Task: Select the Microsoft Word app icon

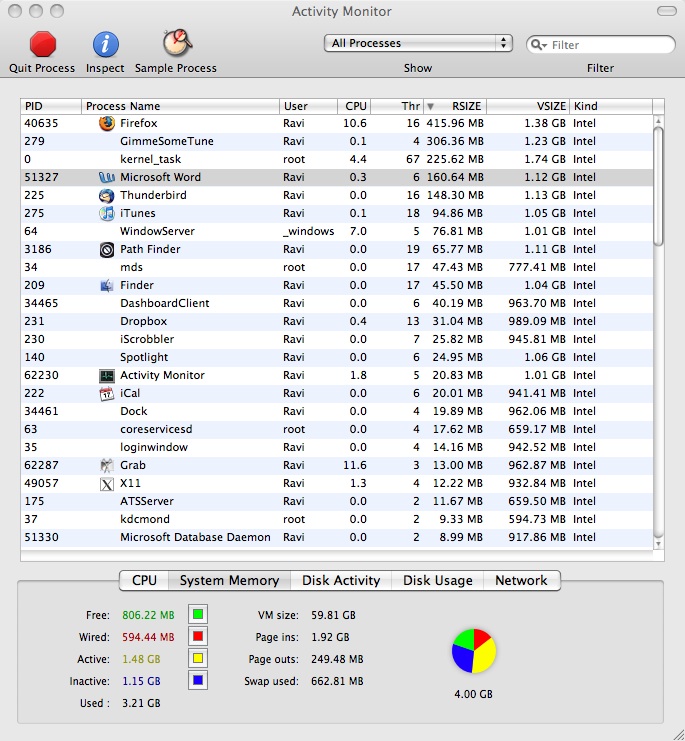Action: (107, 177)
